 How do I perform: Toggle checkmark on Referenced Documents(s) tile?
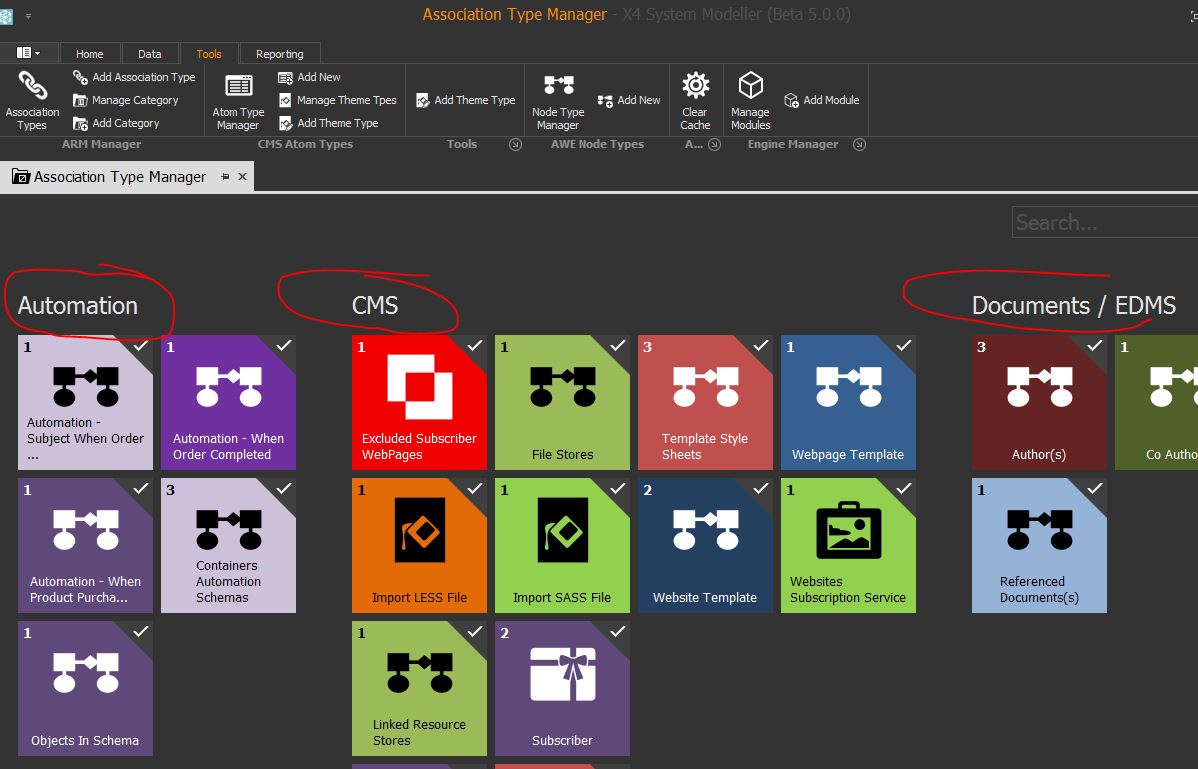pos(1094,489)
